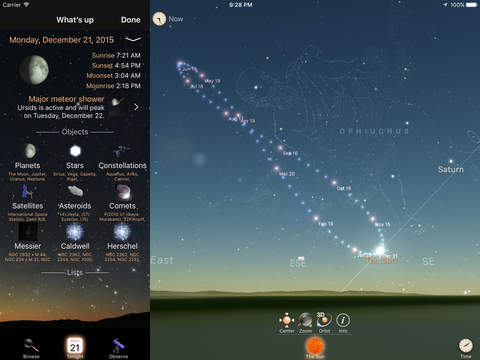Tap the Sunset 4:54 PM entry
This screenshot has width=480, height=360.
116,65
